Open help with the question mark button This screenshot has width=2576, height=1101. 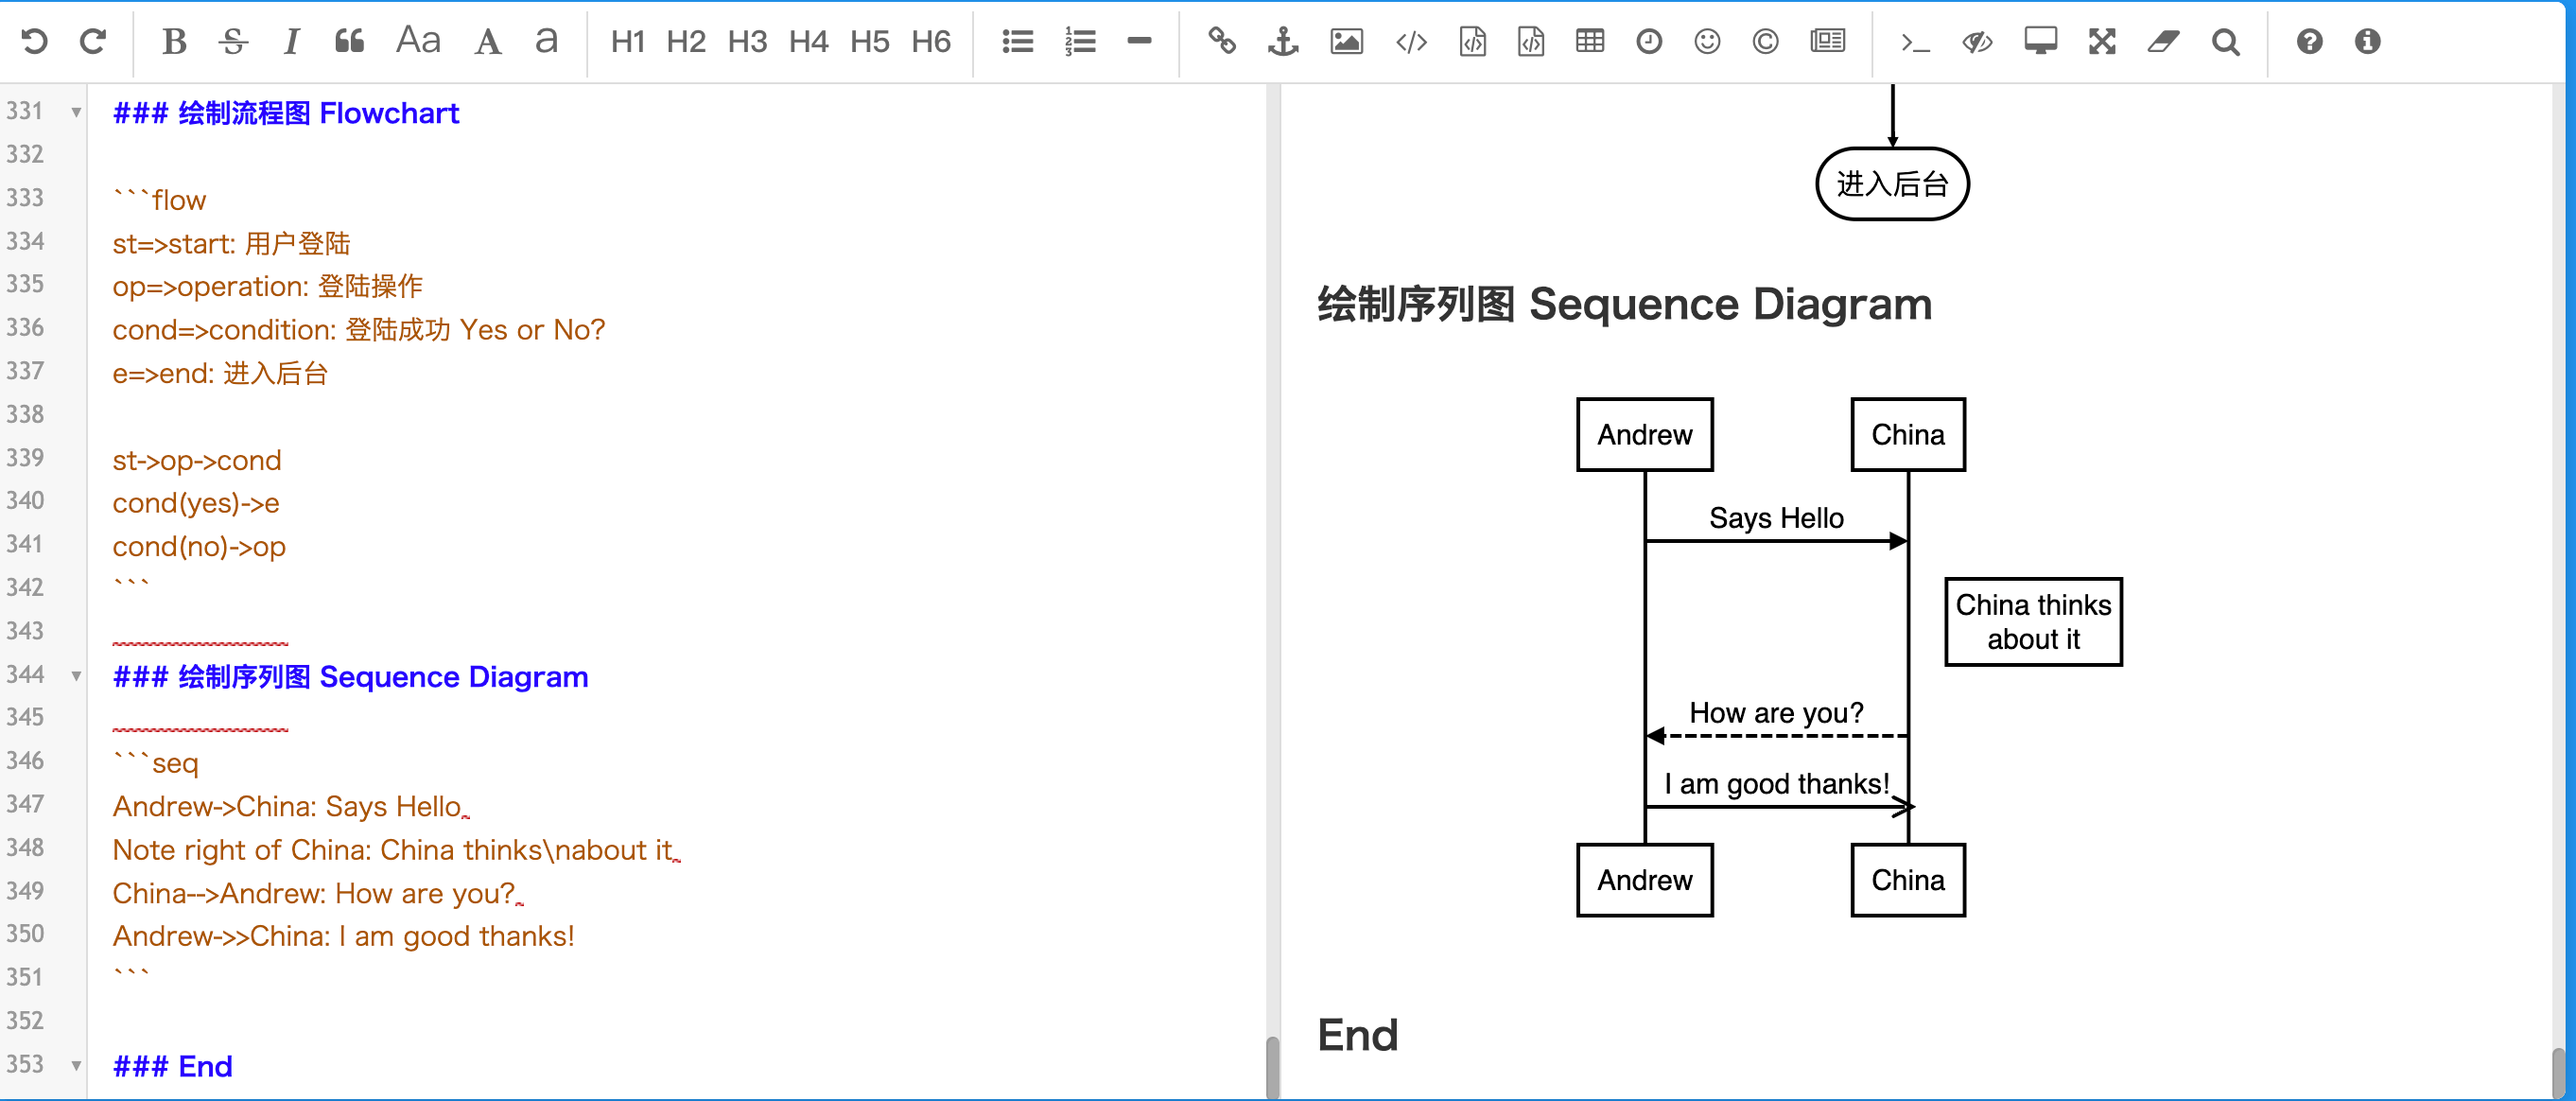pyautogui.click(x=2309, y=41)
